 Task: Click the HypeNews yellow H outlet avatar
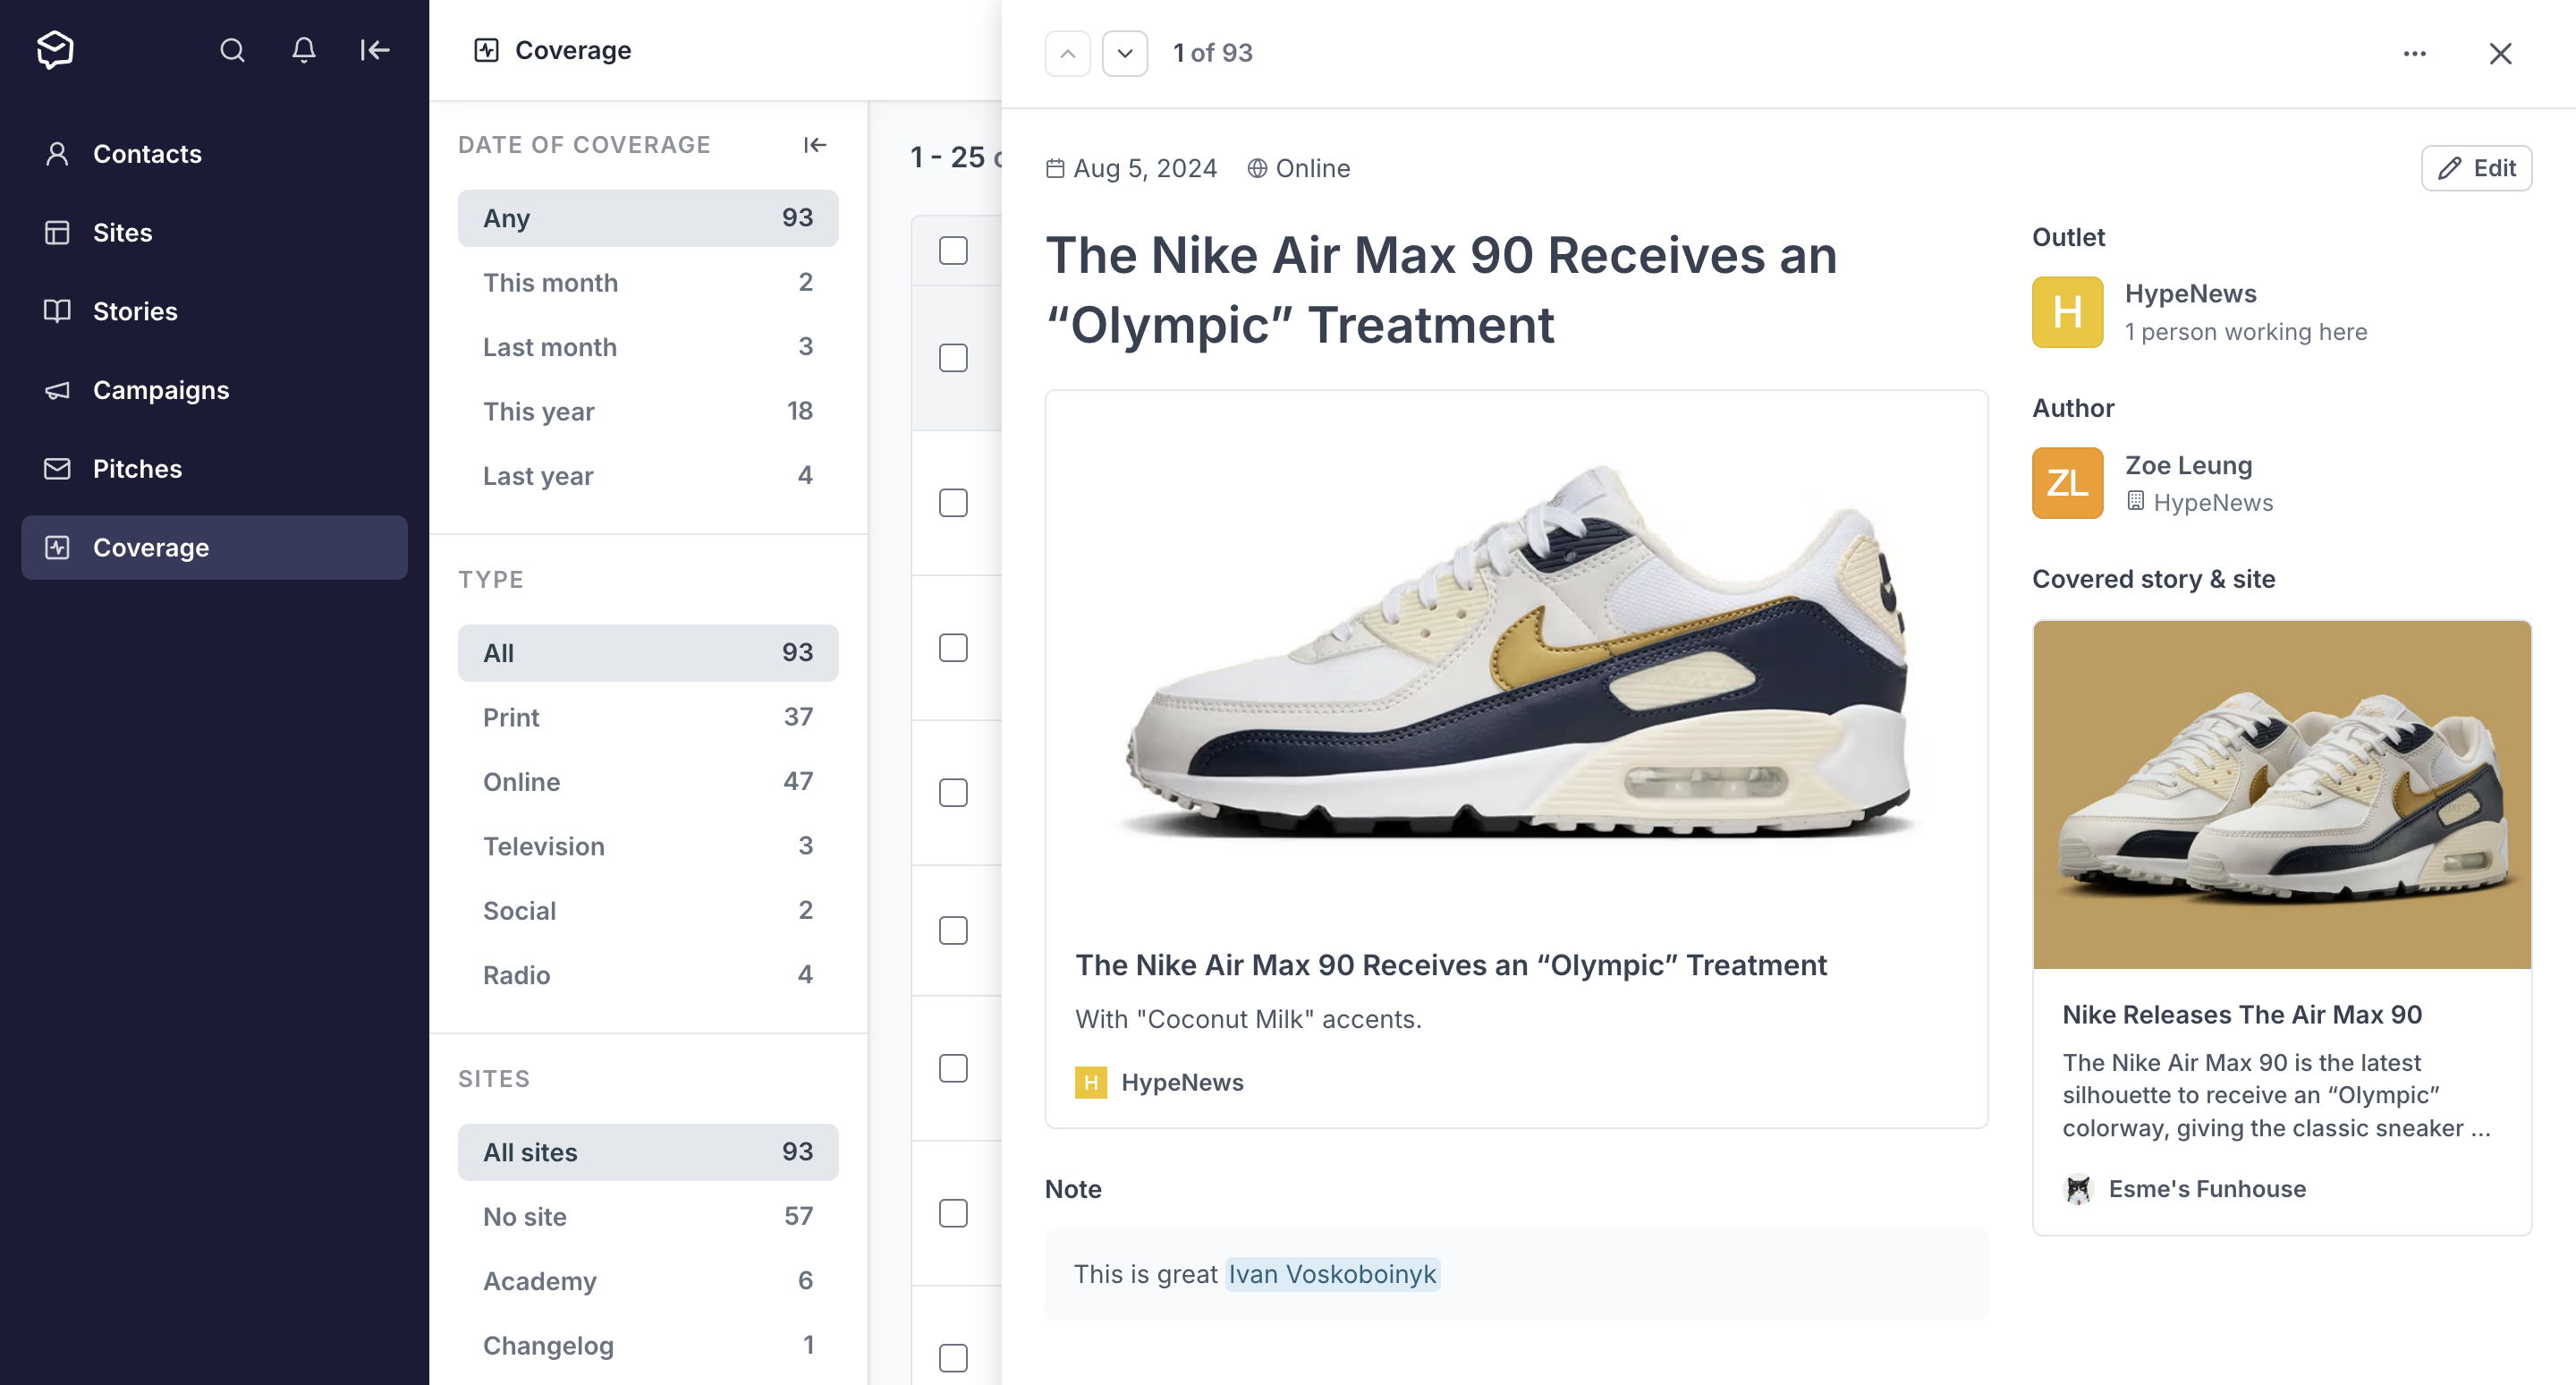(x=2067, y=312)
